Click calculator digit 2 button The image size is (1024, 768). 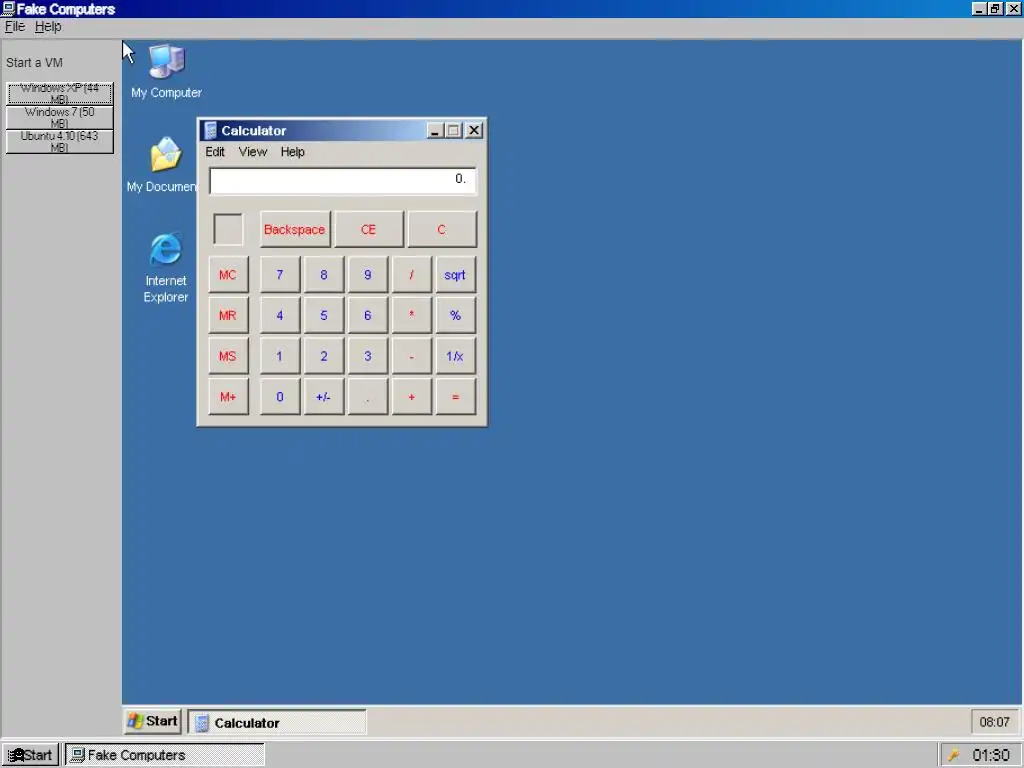[x=323, y=356]
